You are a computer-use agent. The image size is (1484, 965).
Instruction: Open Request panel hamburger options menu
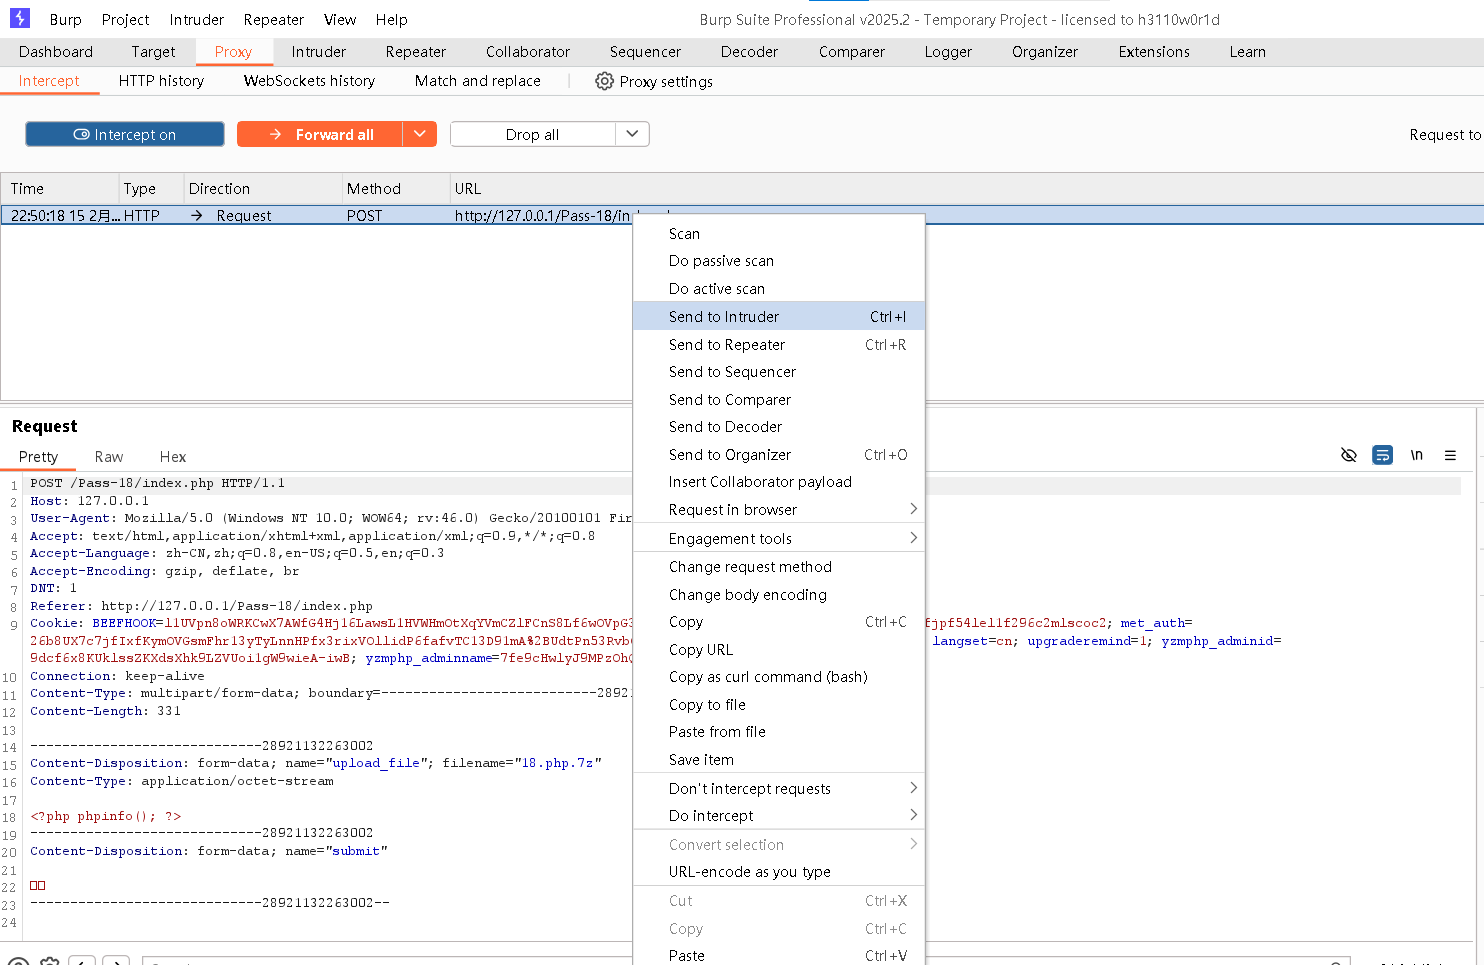(x=1450, y=455)
